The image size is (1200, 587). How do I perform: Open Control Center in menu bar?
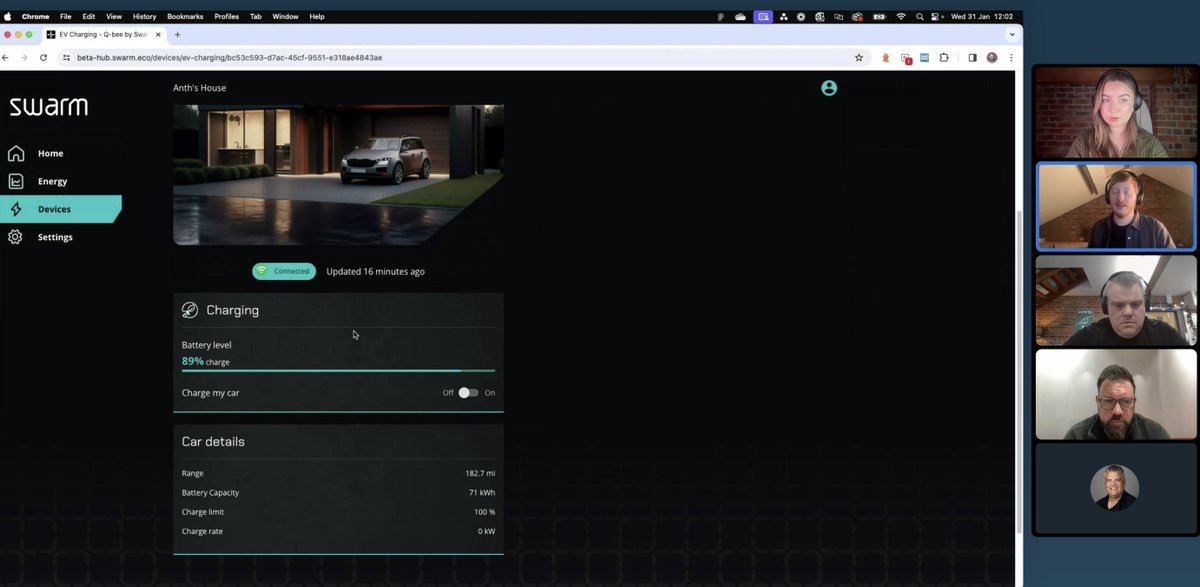[936, 17]
